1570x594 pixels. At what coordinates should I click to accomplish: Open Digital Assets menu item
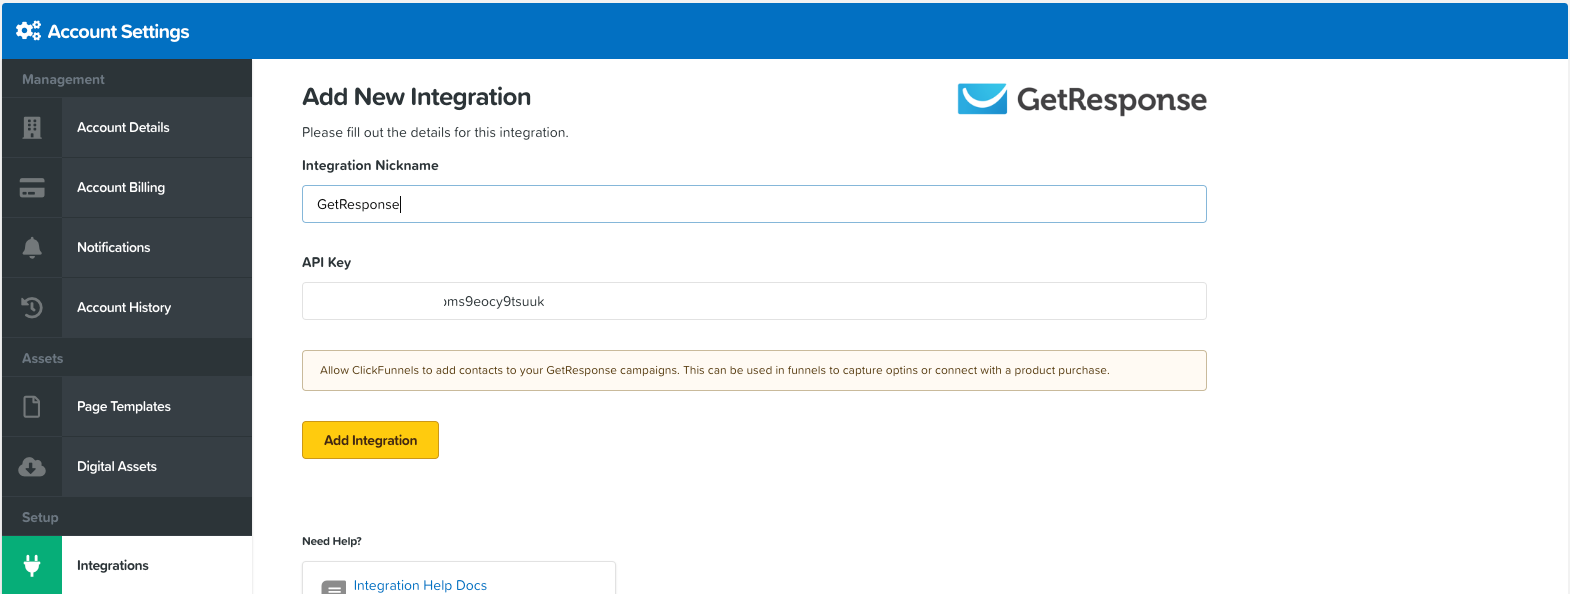117,466
